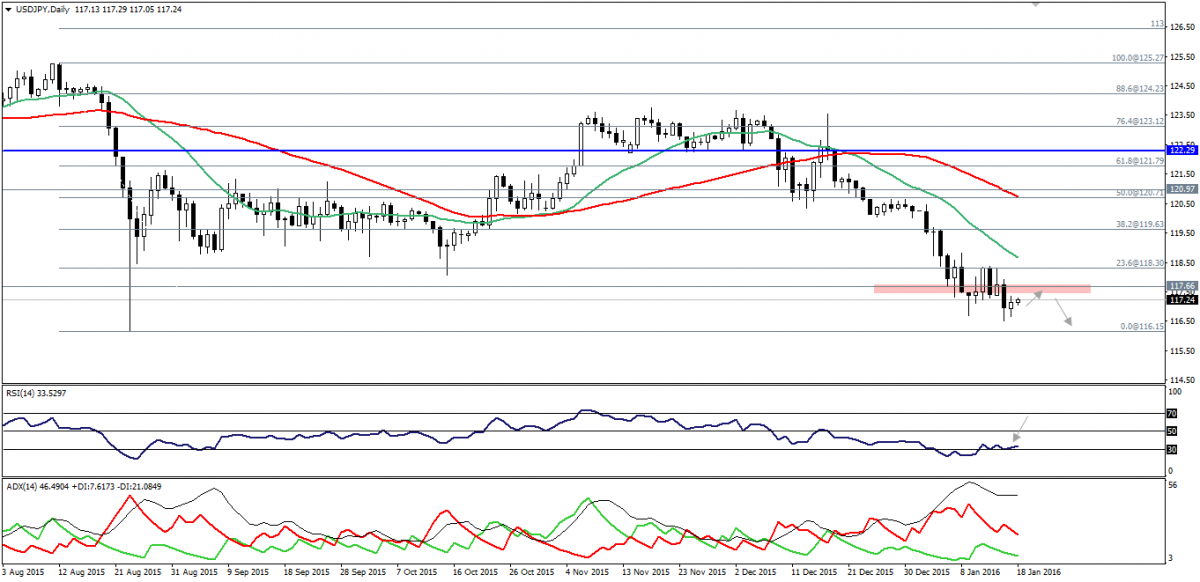1200x582 pixels.
Task: Click the RSI 70 level label
Action: coord(1171,412)
